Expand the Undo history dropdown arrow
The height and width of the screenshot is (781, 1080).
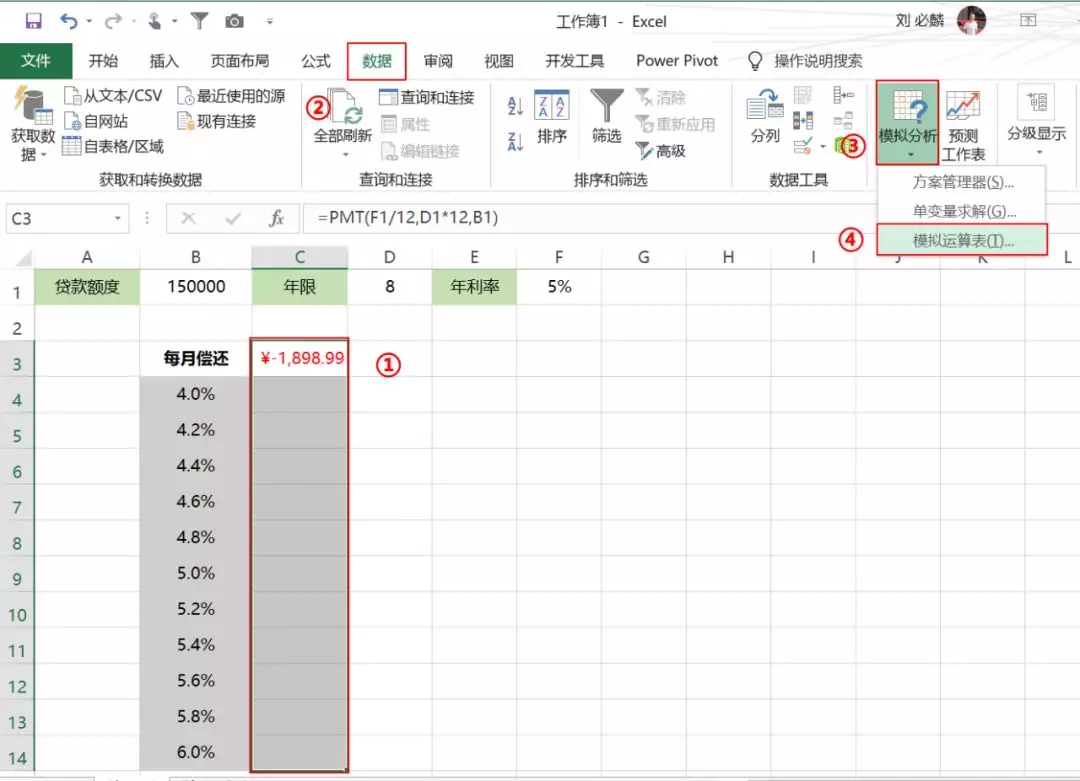(89, 22)
